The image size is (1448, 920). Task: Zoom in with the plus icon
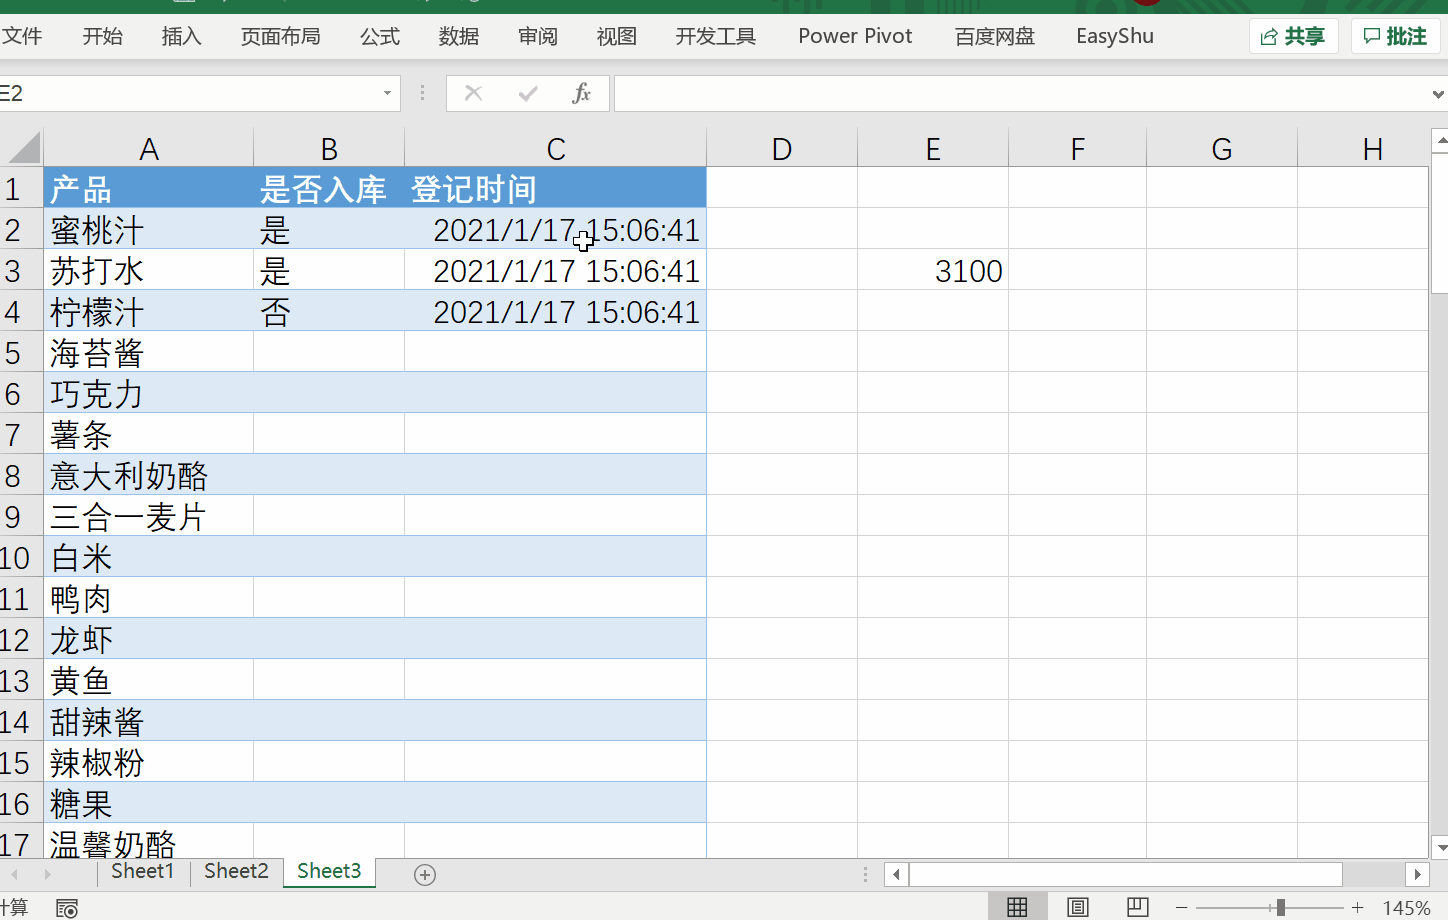[x=1357, y=907]
